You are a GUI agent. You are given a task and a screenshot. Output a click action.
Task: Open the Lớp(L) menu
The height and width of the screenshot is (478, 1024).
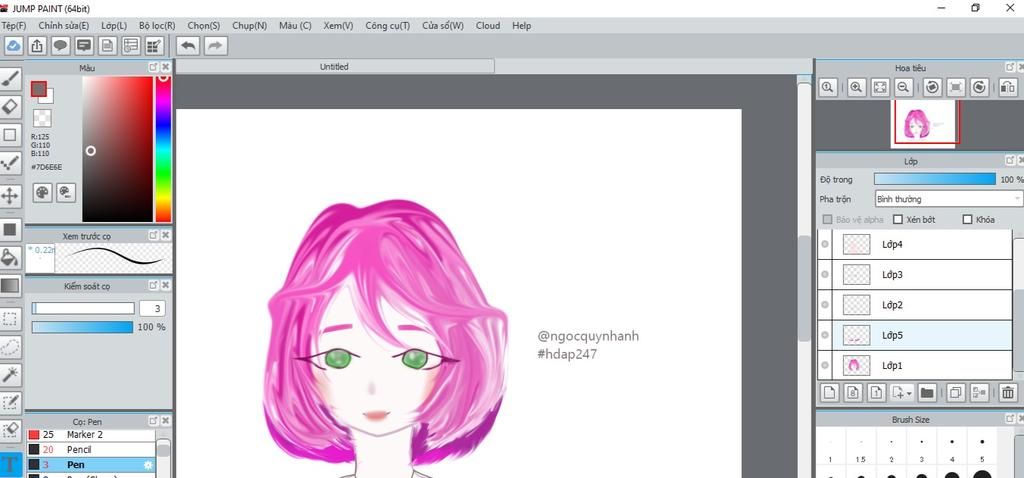click(x=114, y=25)
